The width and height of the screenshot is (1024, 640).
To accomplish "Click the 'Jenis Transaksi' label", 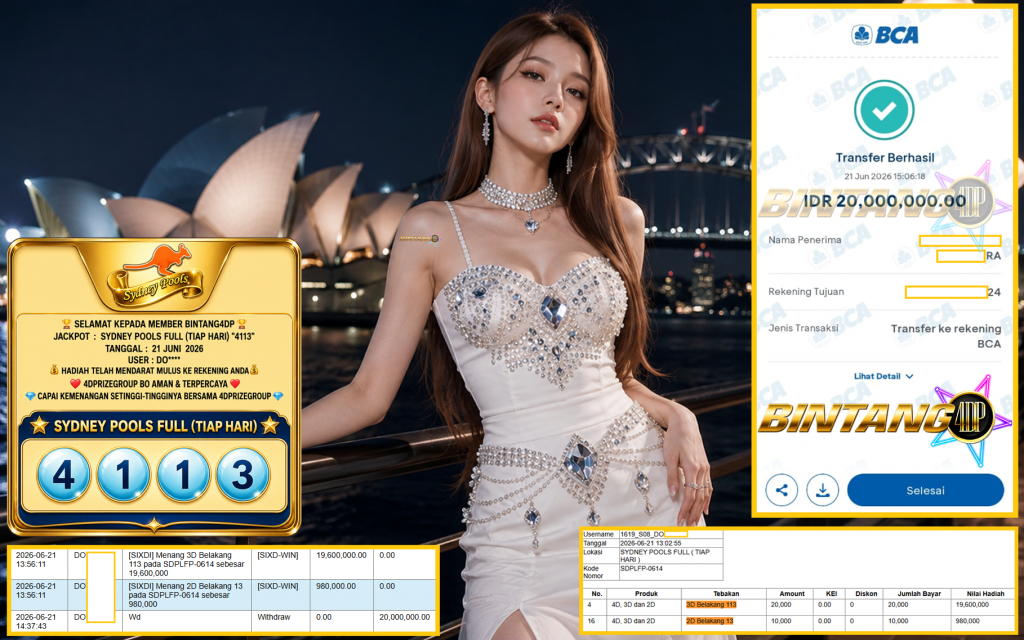I will tap(803, 328).
